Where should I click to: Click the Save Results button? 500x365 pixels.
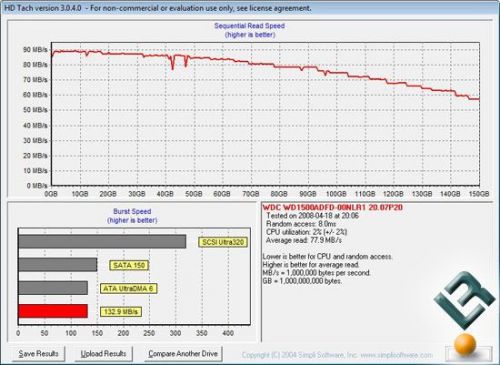click(x=38, y=354)
